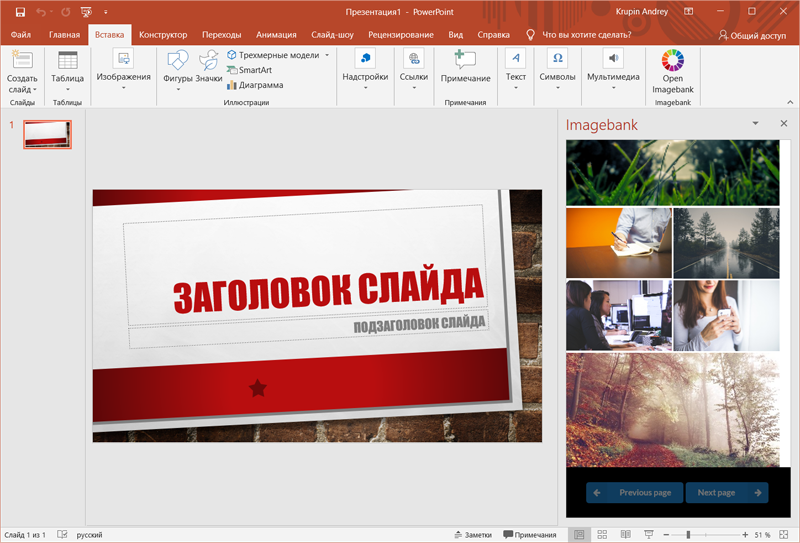Open the Таблица table icon
Viewport: 800px width, 543px height.
tap(68, 60)
